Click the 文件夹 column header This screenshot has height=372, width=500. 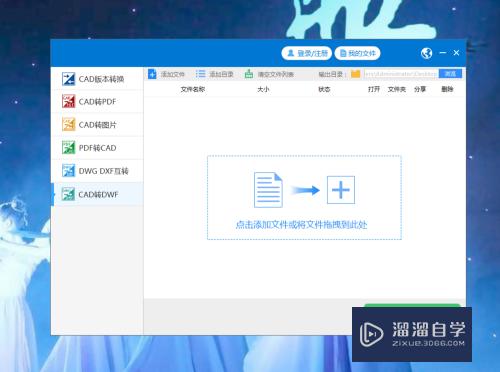click(x=397, y=89)
